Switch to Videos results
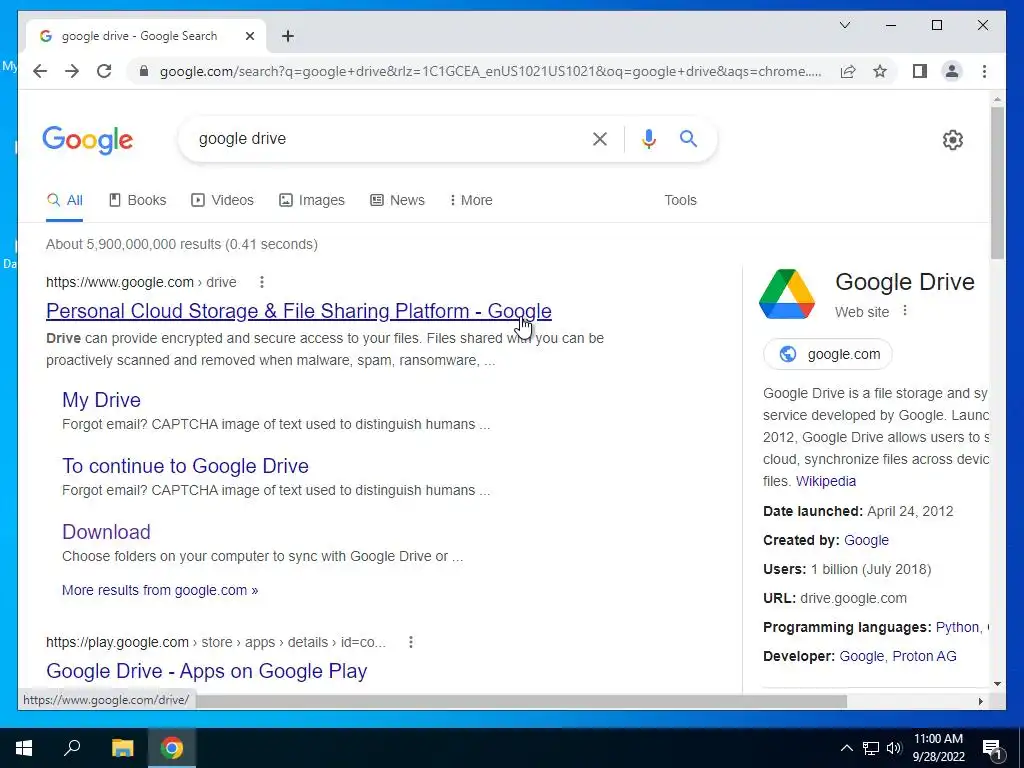 (222, 200)
